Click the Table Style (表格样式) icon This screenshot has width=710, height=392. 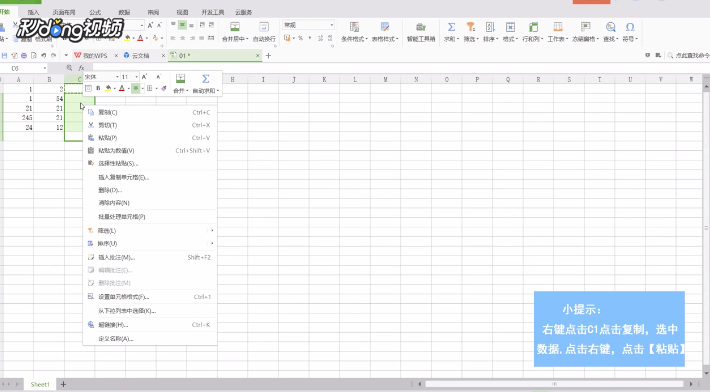[x=385, y=27]
